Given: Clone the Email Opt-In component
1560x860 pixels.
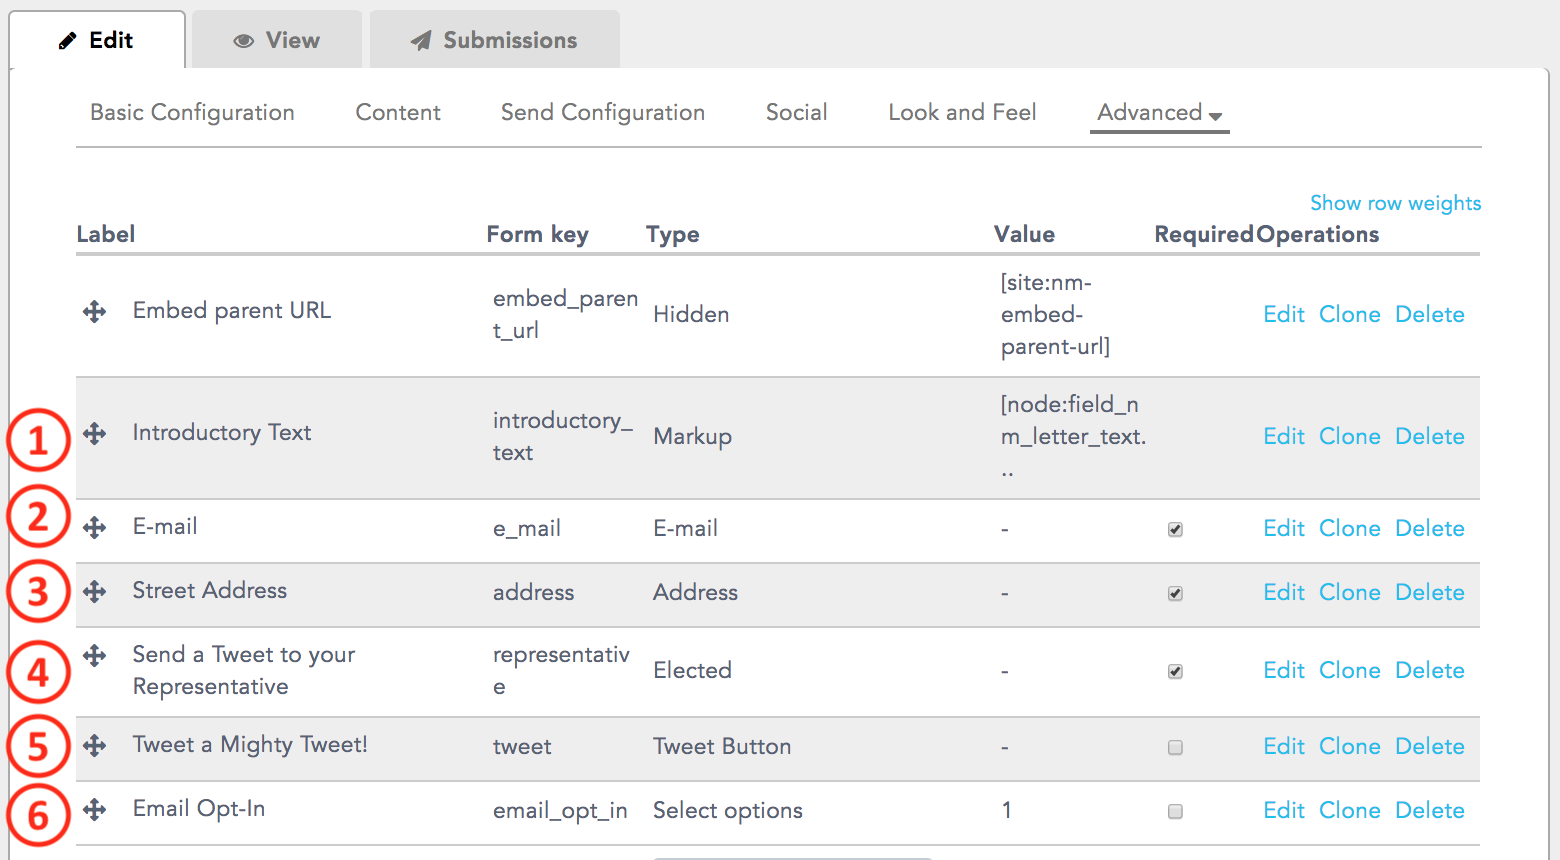Looking at the screenshot, I should [1350, 810].
